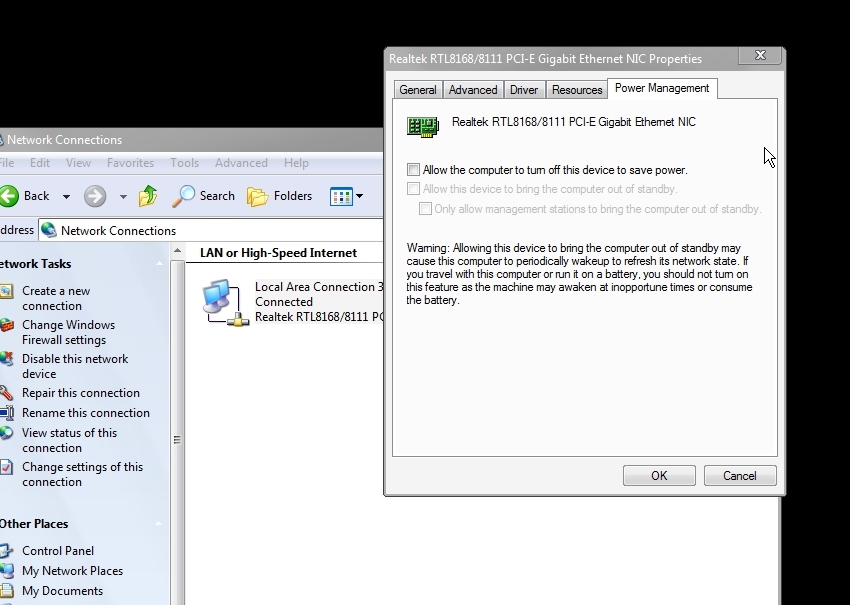850x605 pixels.
Task: Click the Realtek NIC card icon in Properties
Action: (423, 127)
